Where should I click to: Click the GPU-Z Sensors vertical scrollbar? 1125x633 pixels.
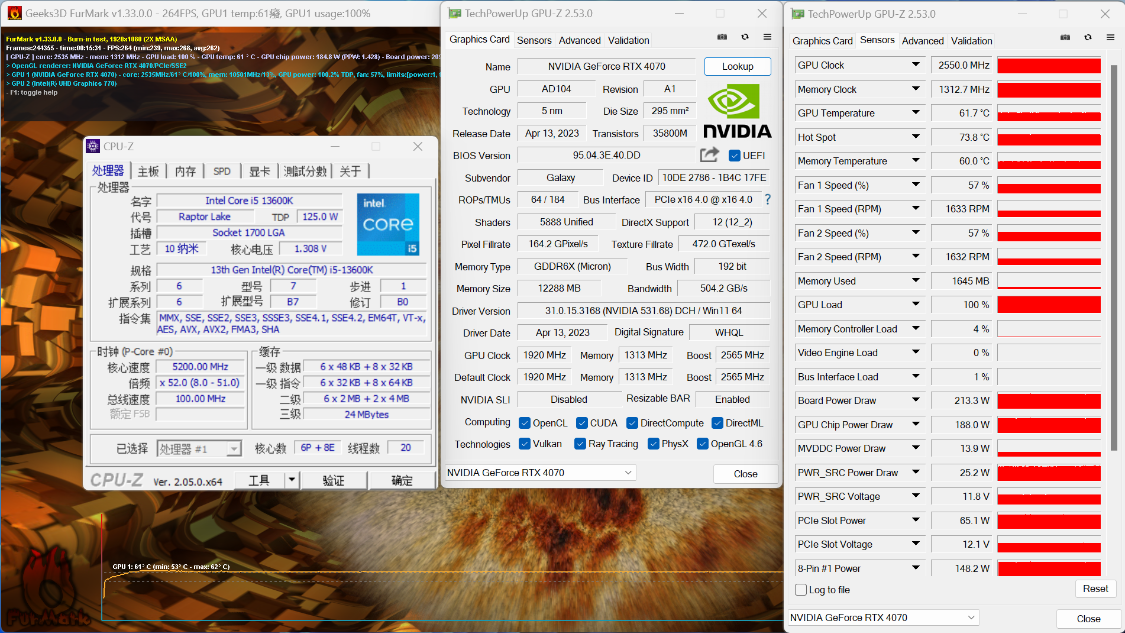(1114, 258)
